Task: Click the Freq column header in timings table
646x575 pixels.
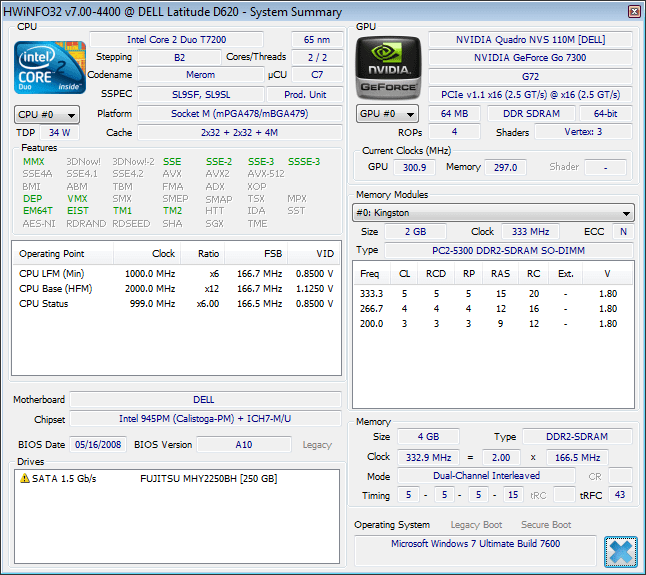Action: click(x=370, y=274)
